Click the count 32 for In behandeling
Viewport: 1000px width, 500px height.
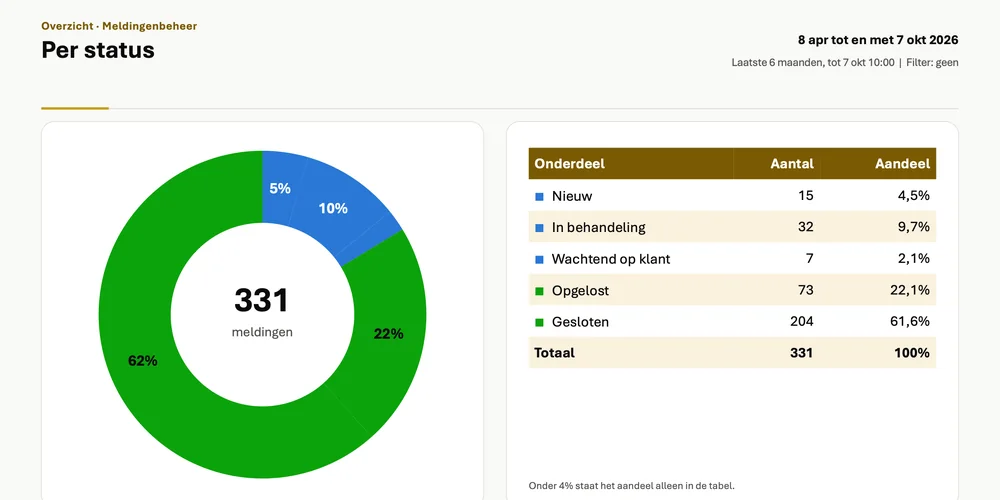(x=805, y=227)
